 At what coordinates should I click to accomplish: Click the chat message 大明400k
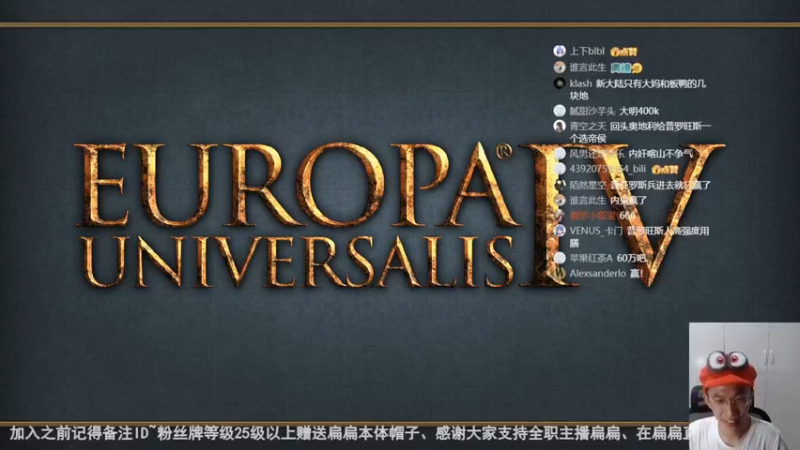[639, 111]
